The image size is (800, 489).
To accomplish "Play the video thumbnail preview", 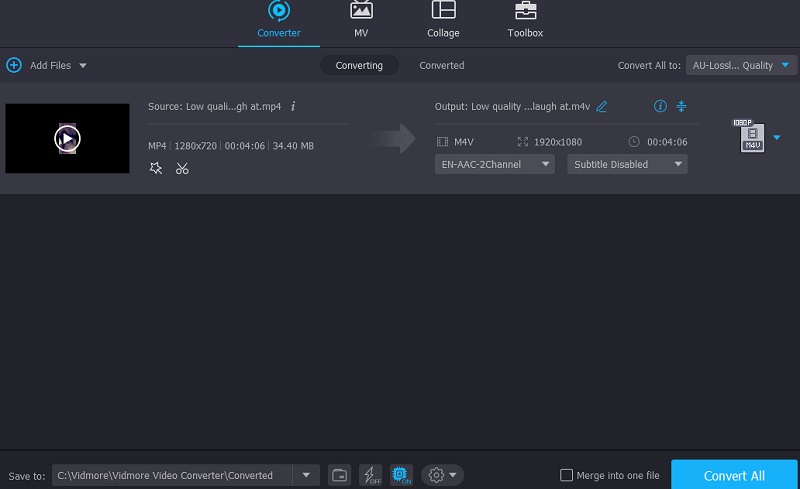I will pyautogui.click(x=67, y=138).
